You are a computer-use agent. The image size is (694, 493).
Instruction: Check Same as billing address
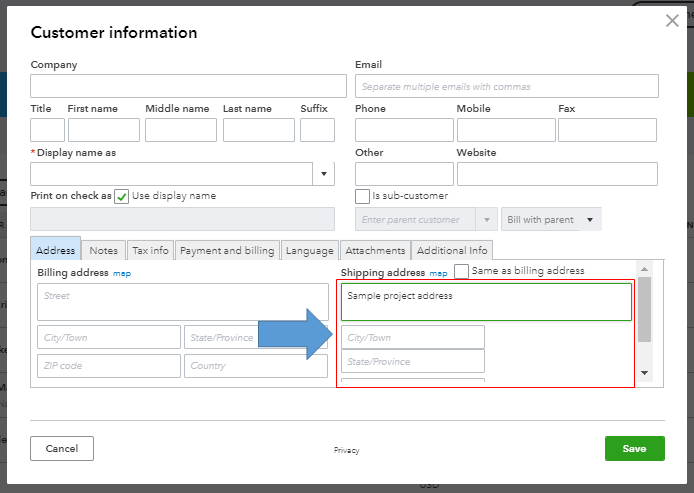[x=461, y=271]
